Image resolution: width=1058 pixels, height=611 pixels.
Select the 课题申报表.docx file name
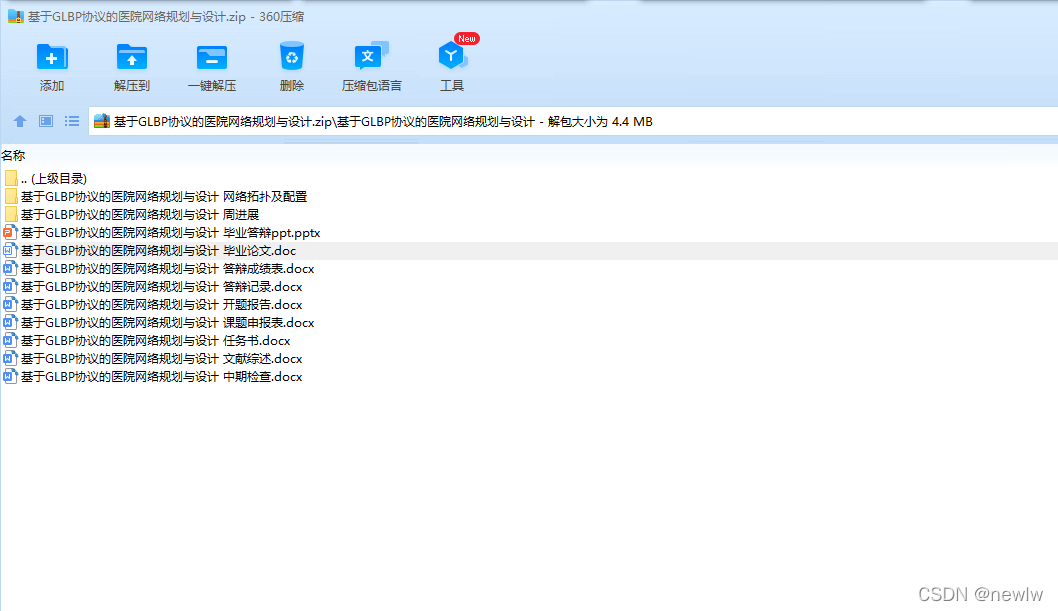(x=167, y=323)
